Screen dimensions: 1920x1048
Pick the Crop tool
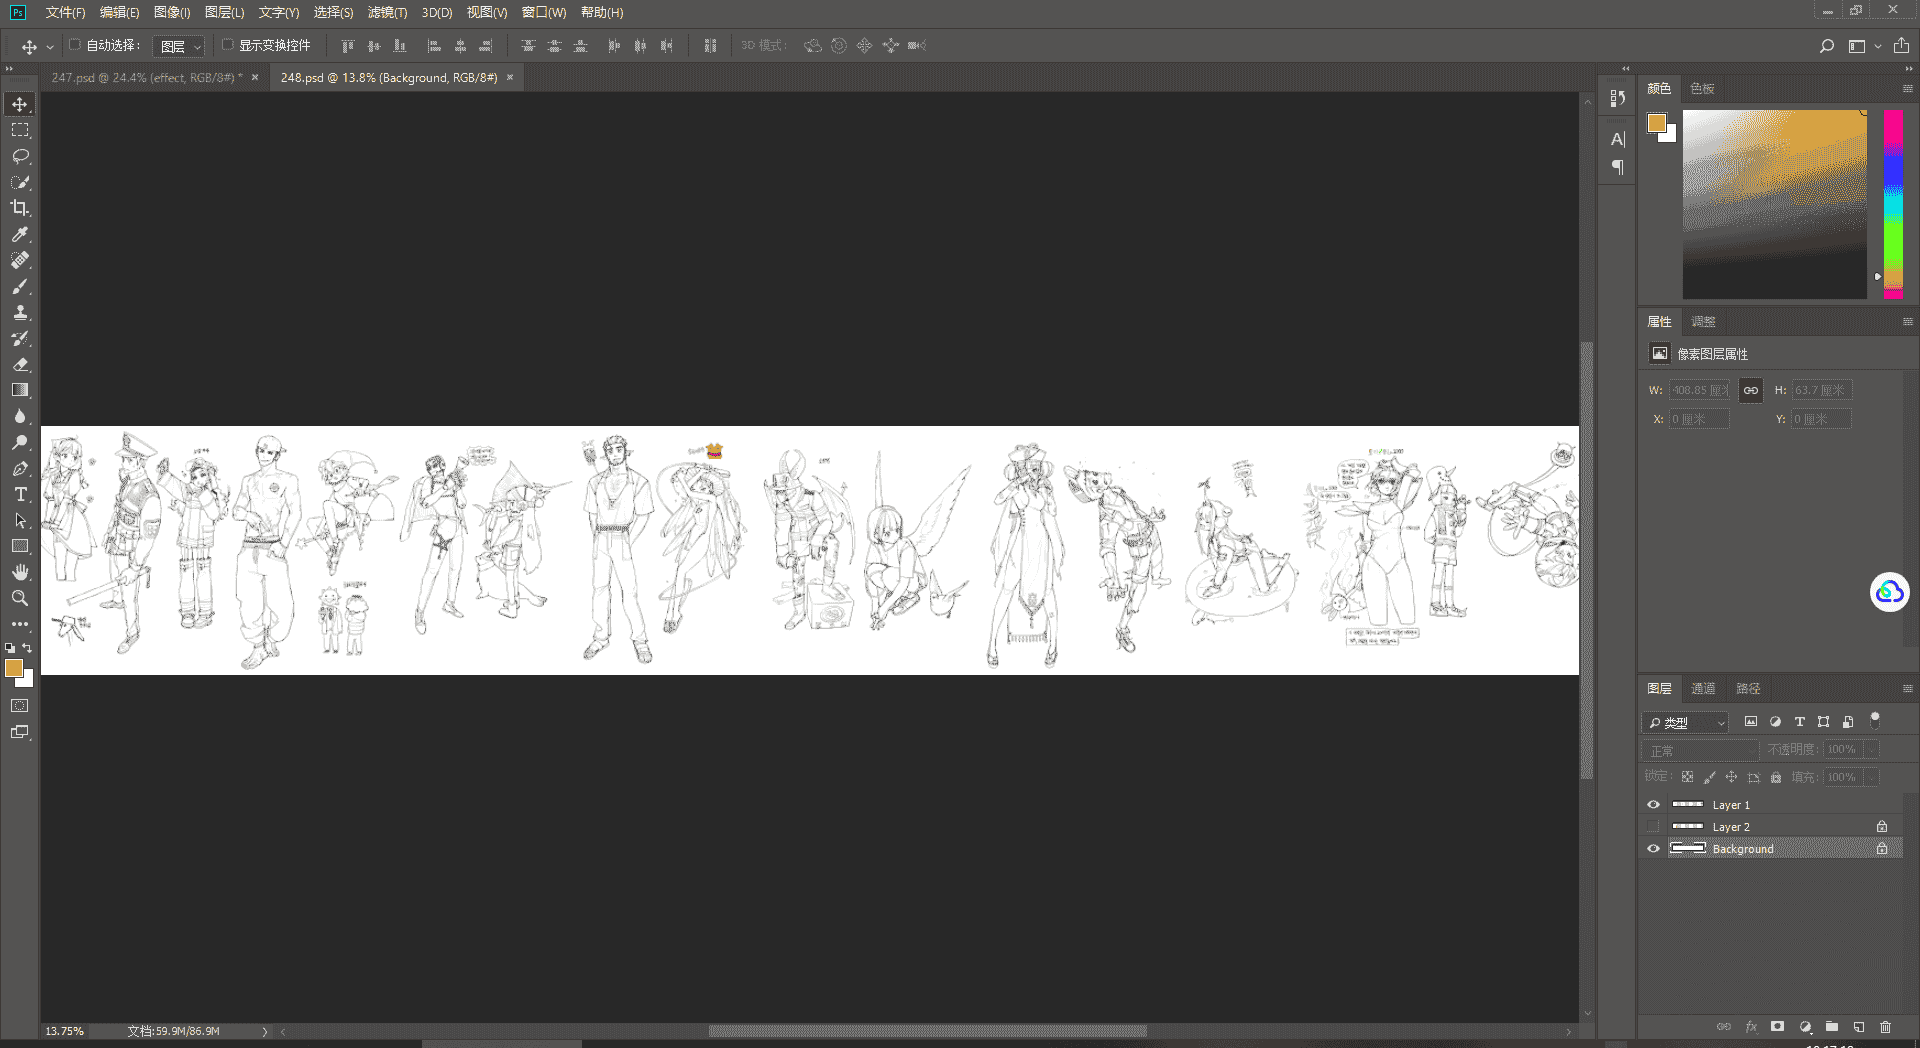point(20,208)
